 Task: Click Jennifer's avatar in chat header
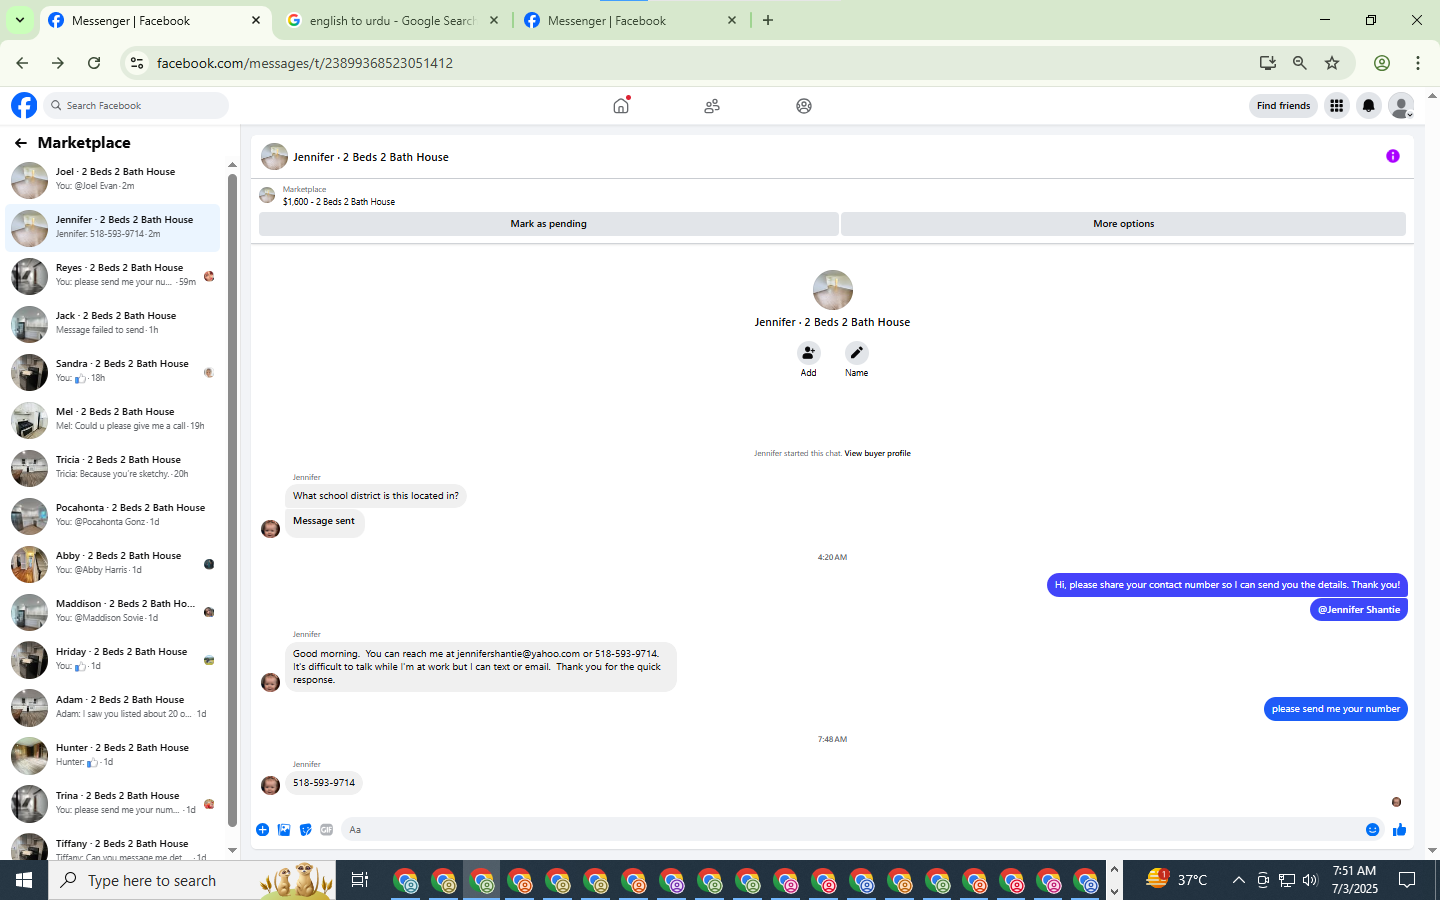274,157
